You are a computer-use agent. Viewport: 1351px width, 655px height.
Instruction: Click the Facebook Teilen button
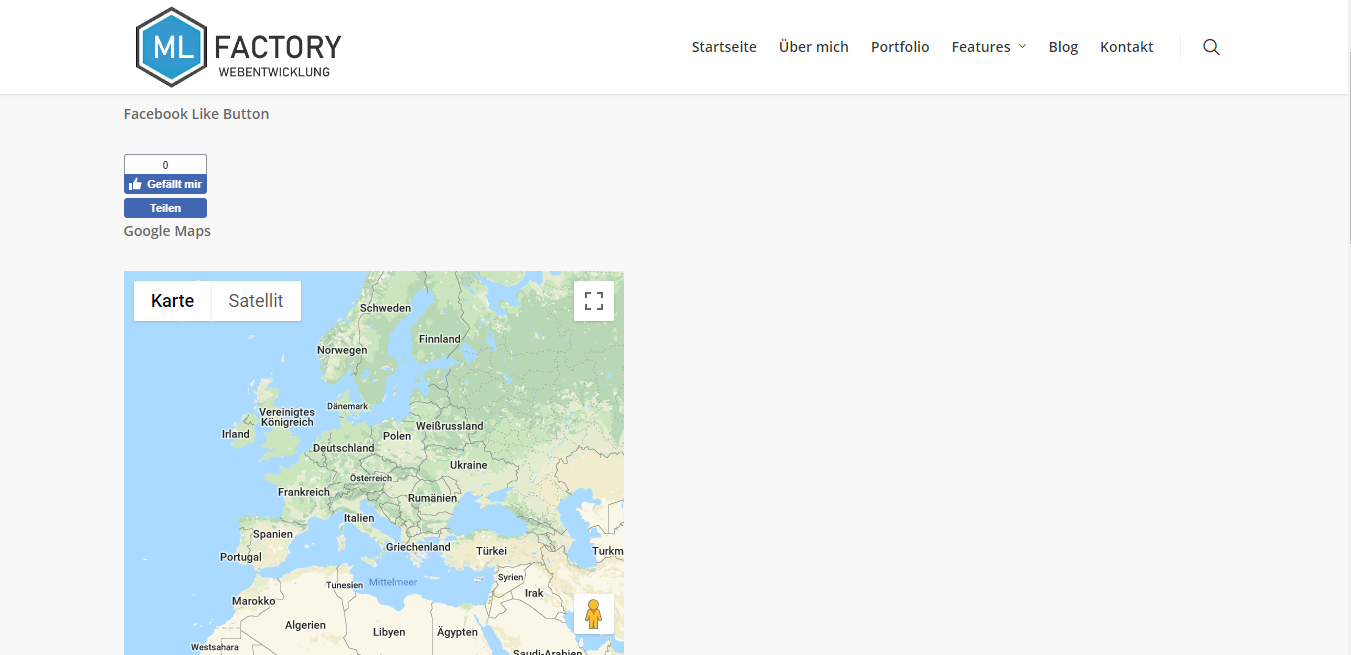[165, 208]
